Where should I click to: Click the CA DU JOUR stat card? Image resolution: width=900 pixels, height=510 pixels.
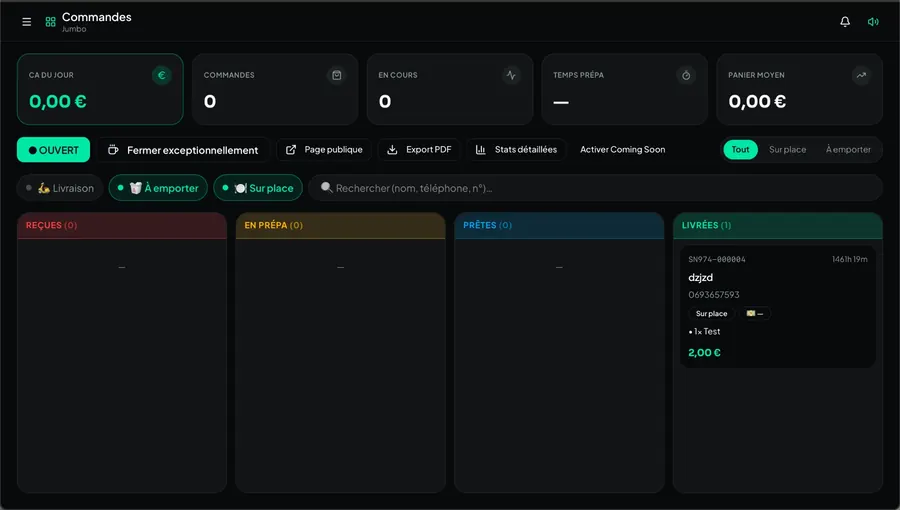click(100, 89)
